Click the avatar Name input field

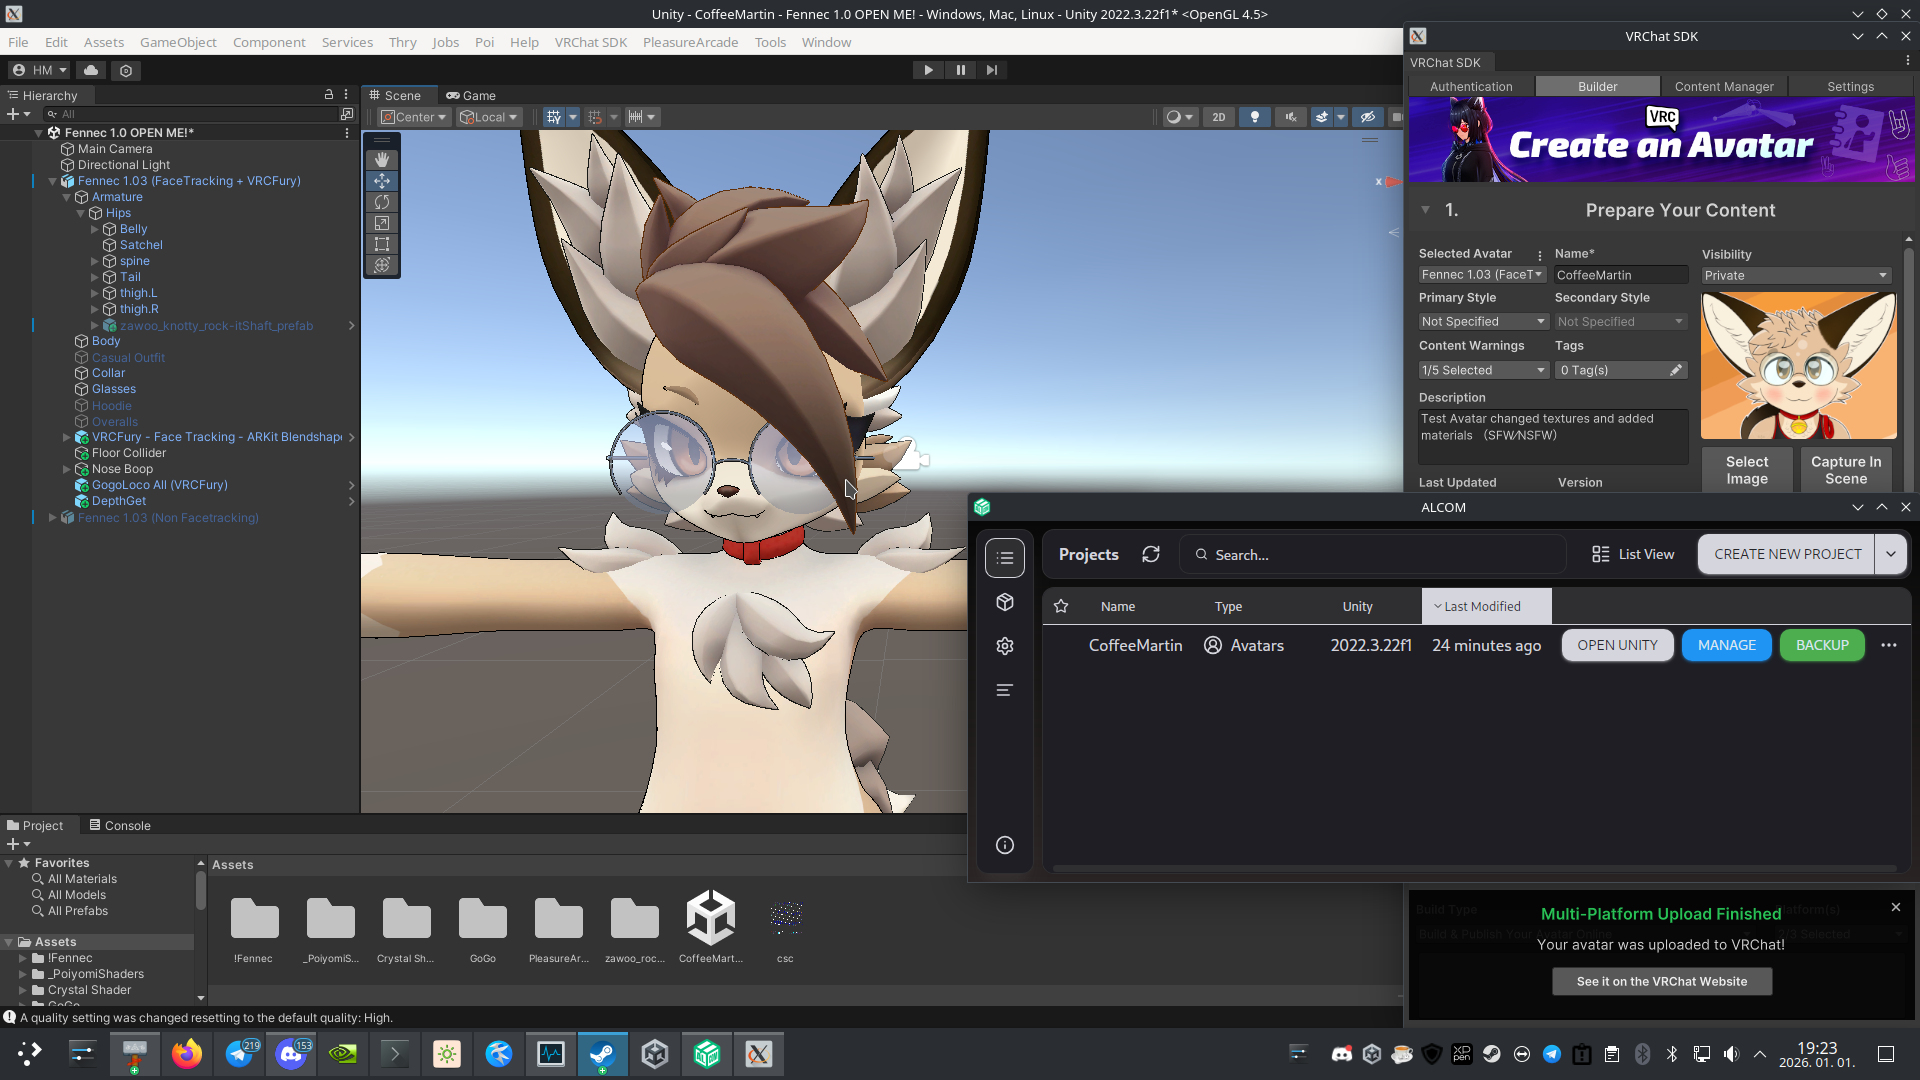coord(1620,275)
